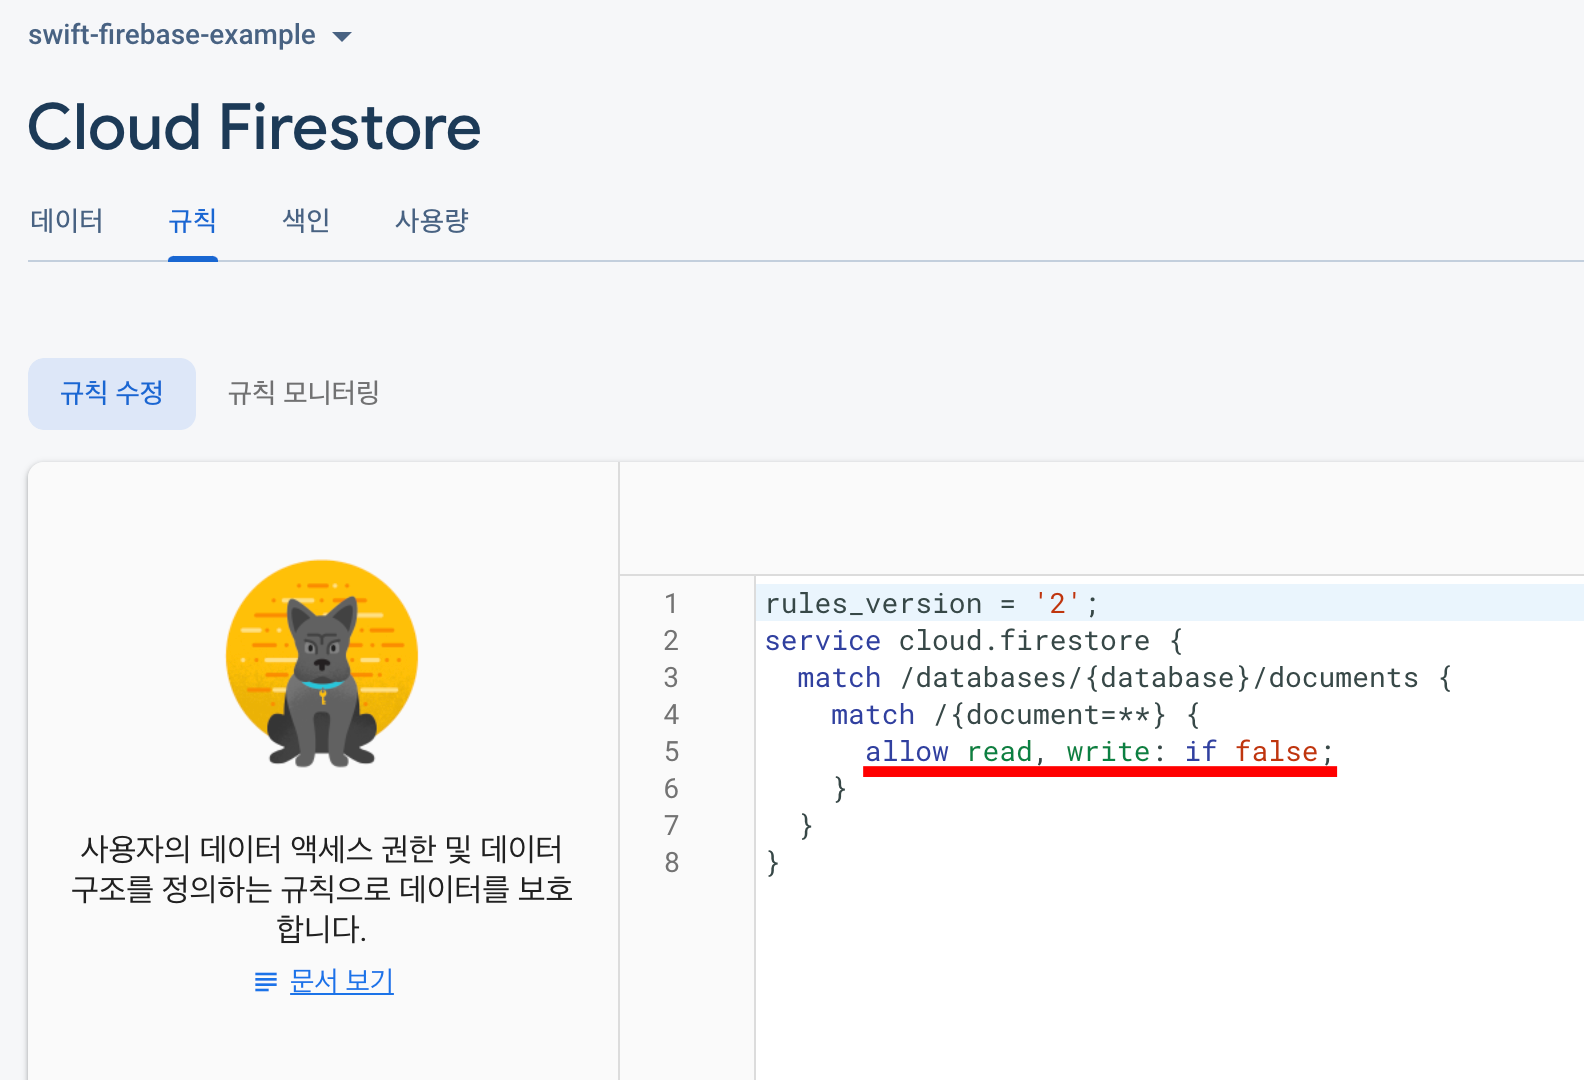Switch to the 데이터 tab
This screenshot has width=1584, height=1080.
pyautogui.click(x=66, y=221)
